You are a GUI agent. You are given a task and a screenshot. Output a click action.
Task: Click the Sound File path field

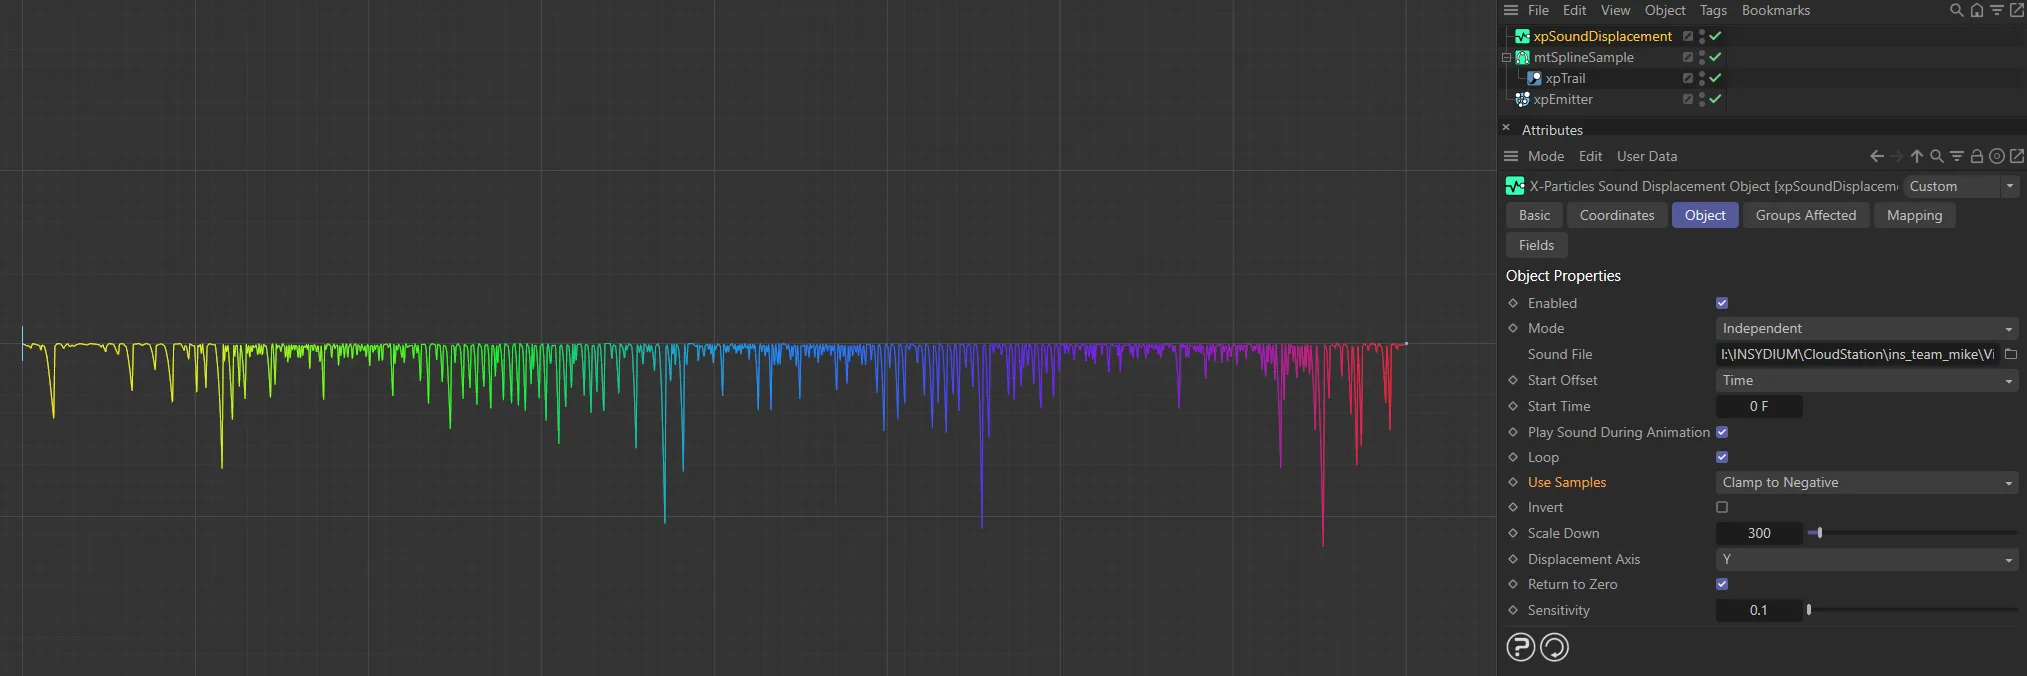click(x=1858, y=354)
